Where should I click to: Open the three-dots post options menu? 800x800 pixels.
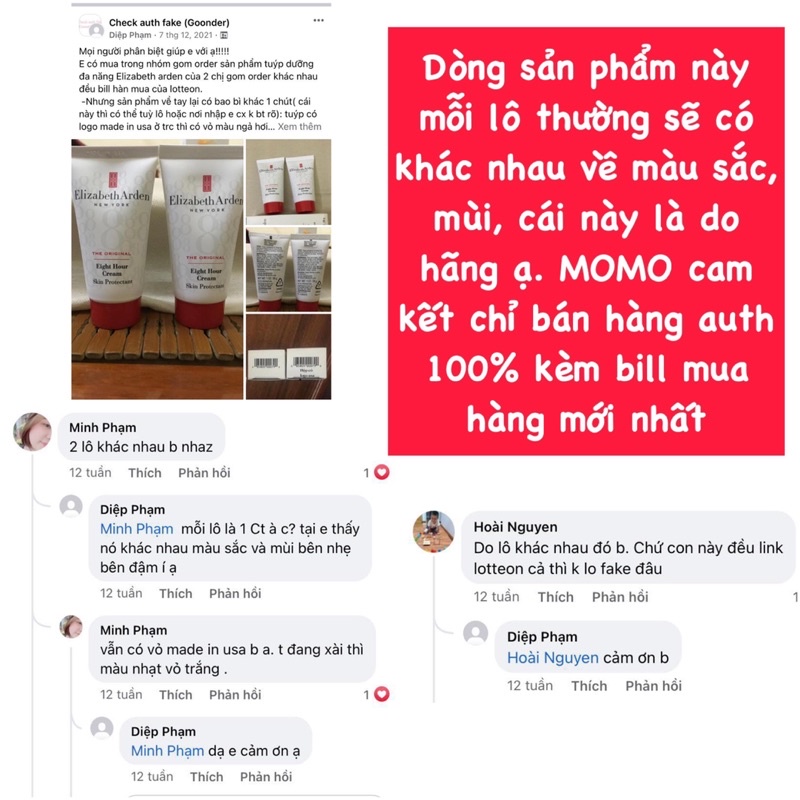[318, 20]
